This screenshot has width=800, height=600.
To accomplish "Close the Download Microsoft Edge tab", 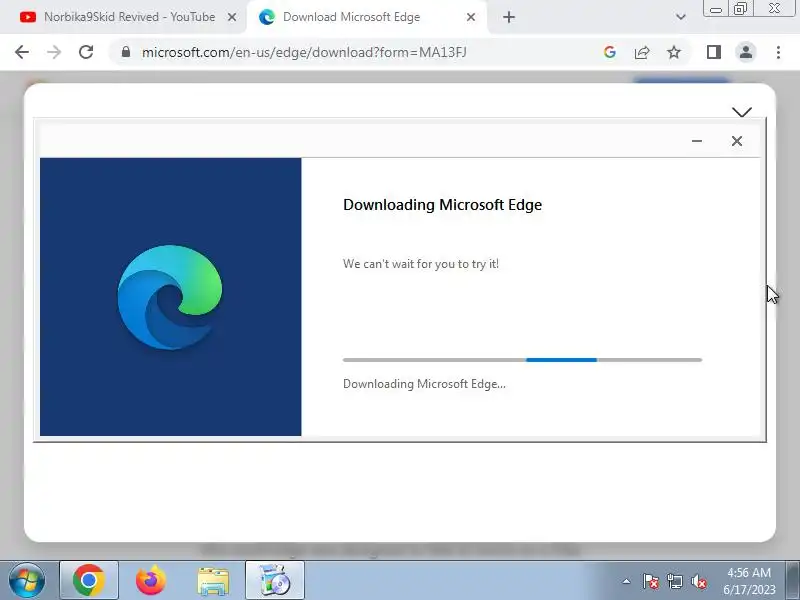I will point(471,17).
